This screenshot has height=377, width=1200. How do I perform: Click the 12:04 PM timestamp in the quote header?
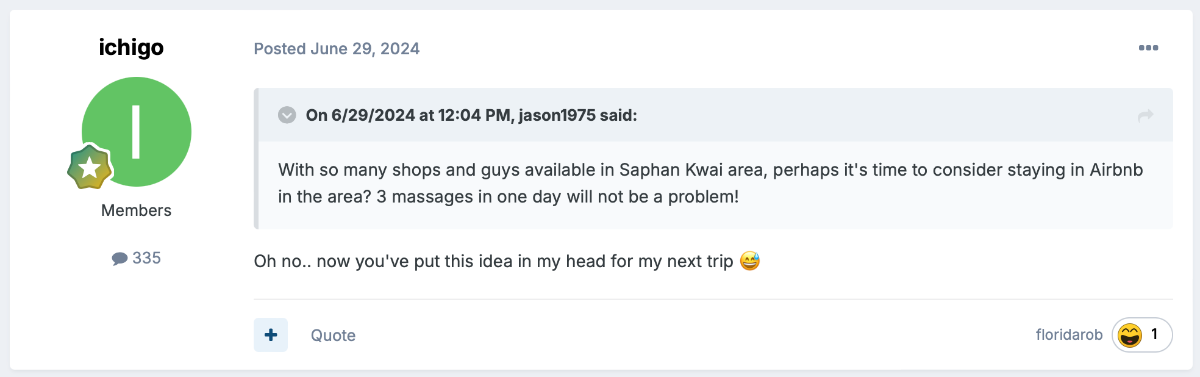[468, 115]
